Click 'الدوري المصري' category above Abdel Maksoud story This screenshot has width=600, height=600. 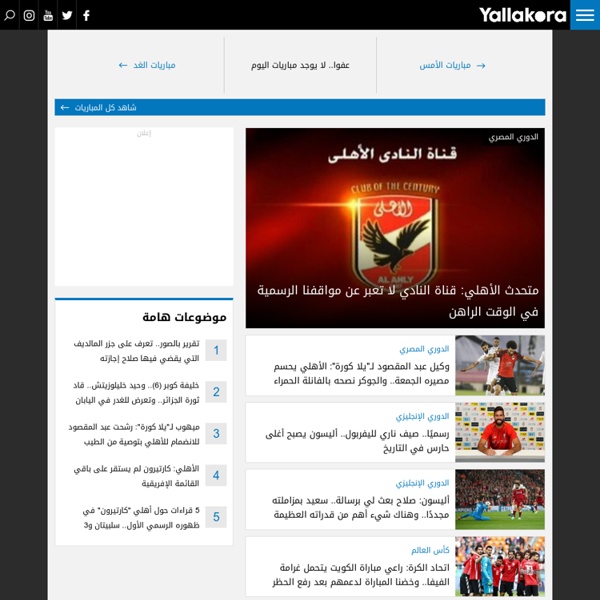[424, 349]
